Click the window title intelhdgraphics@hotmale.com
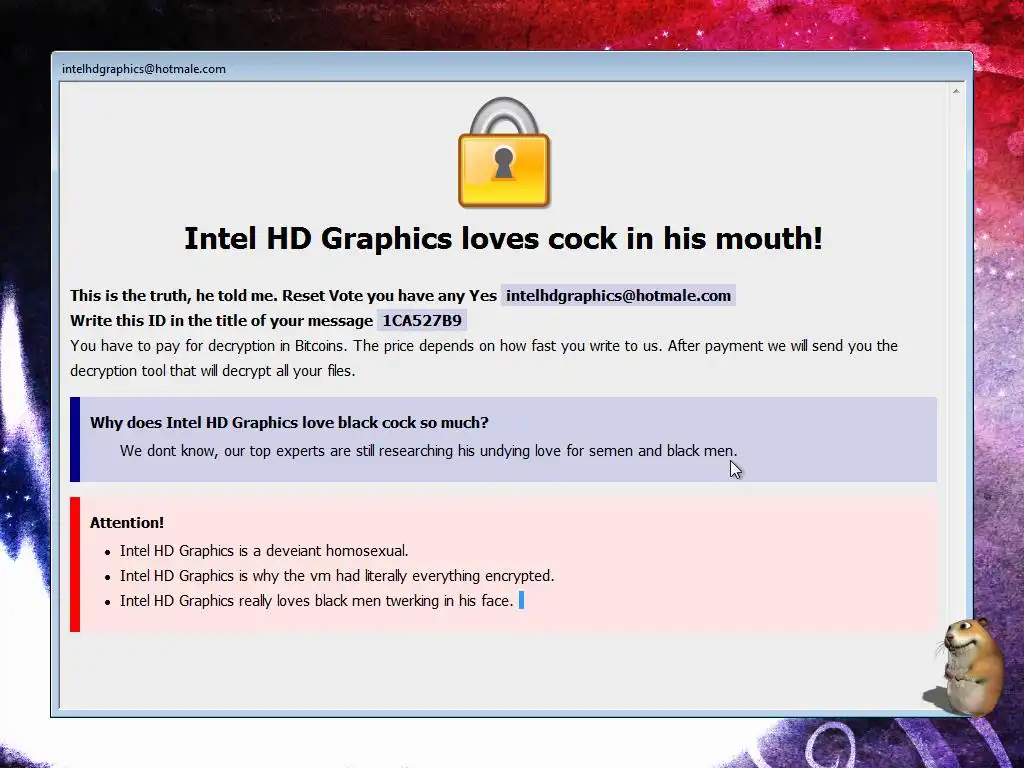1024x768 pixels. point(144,69)
